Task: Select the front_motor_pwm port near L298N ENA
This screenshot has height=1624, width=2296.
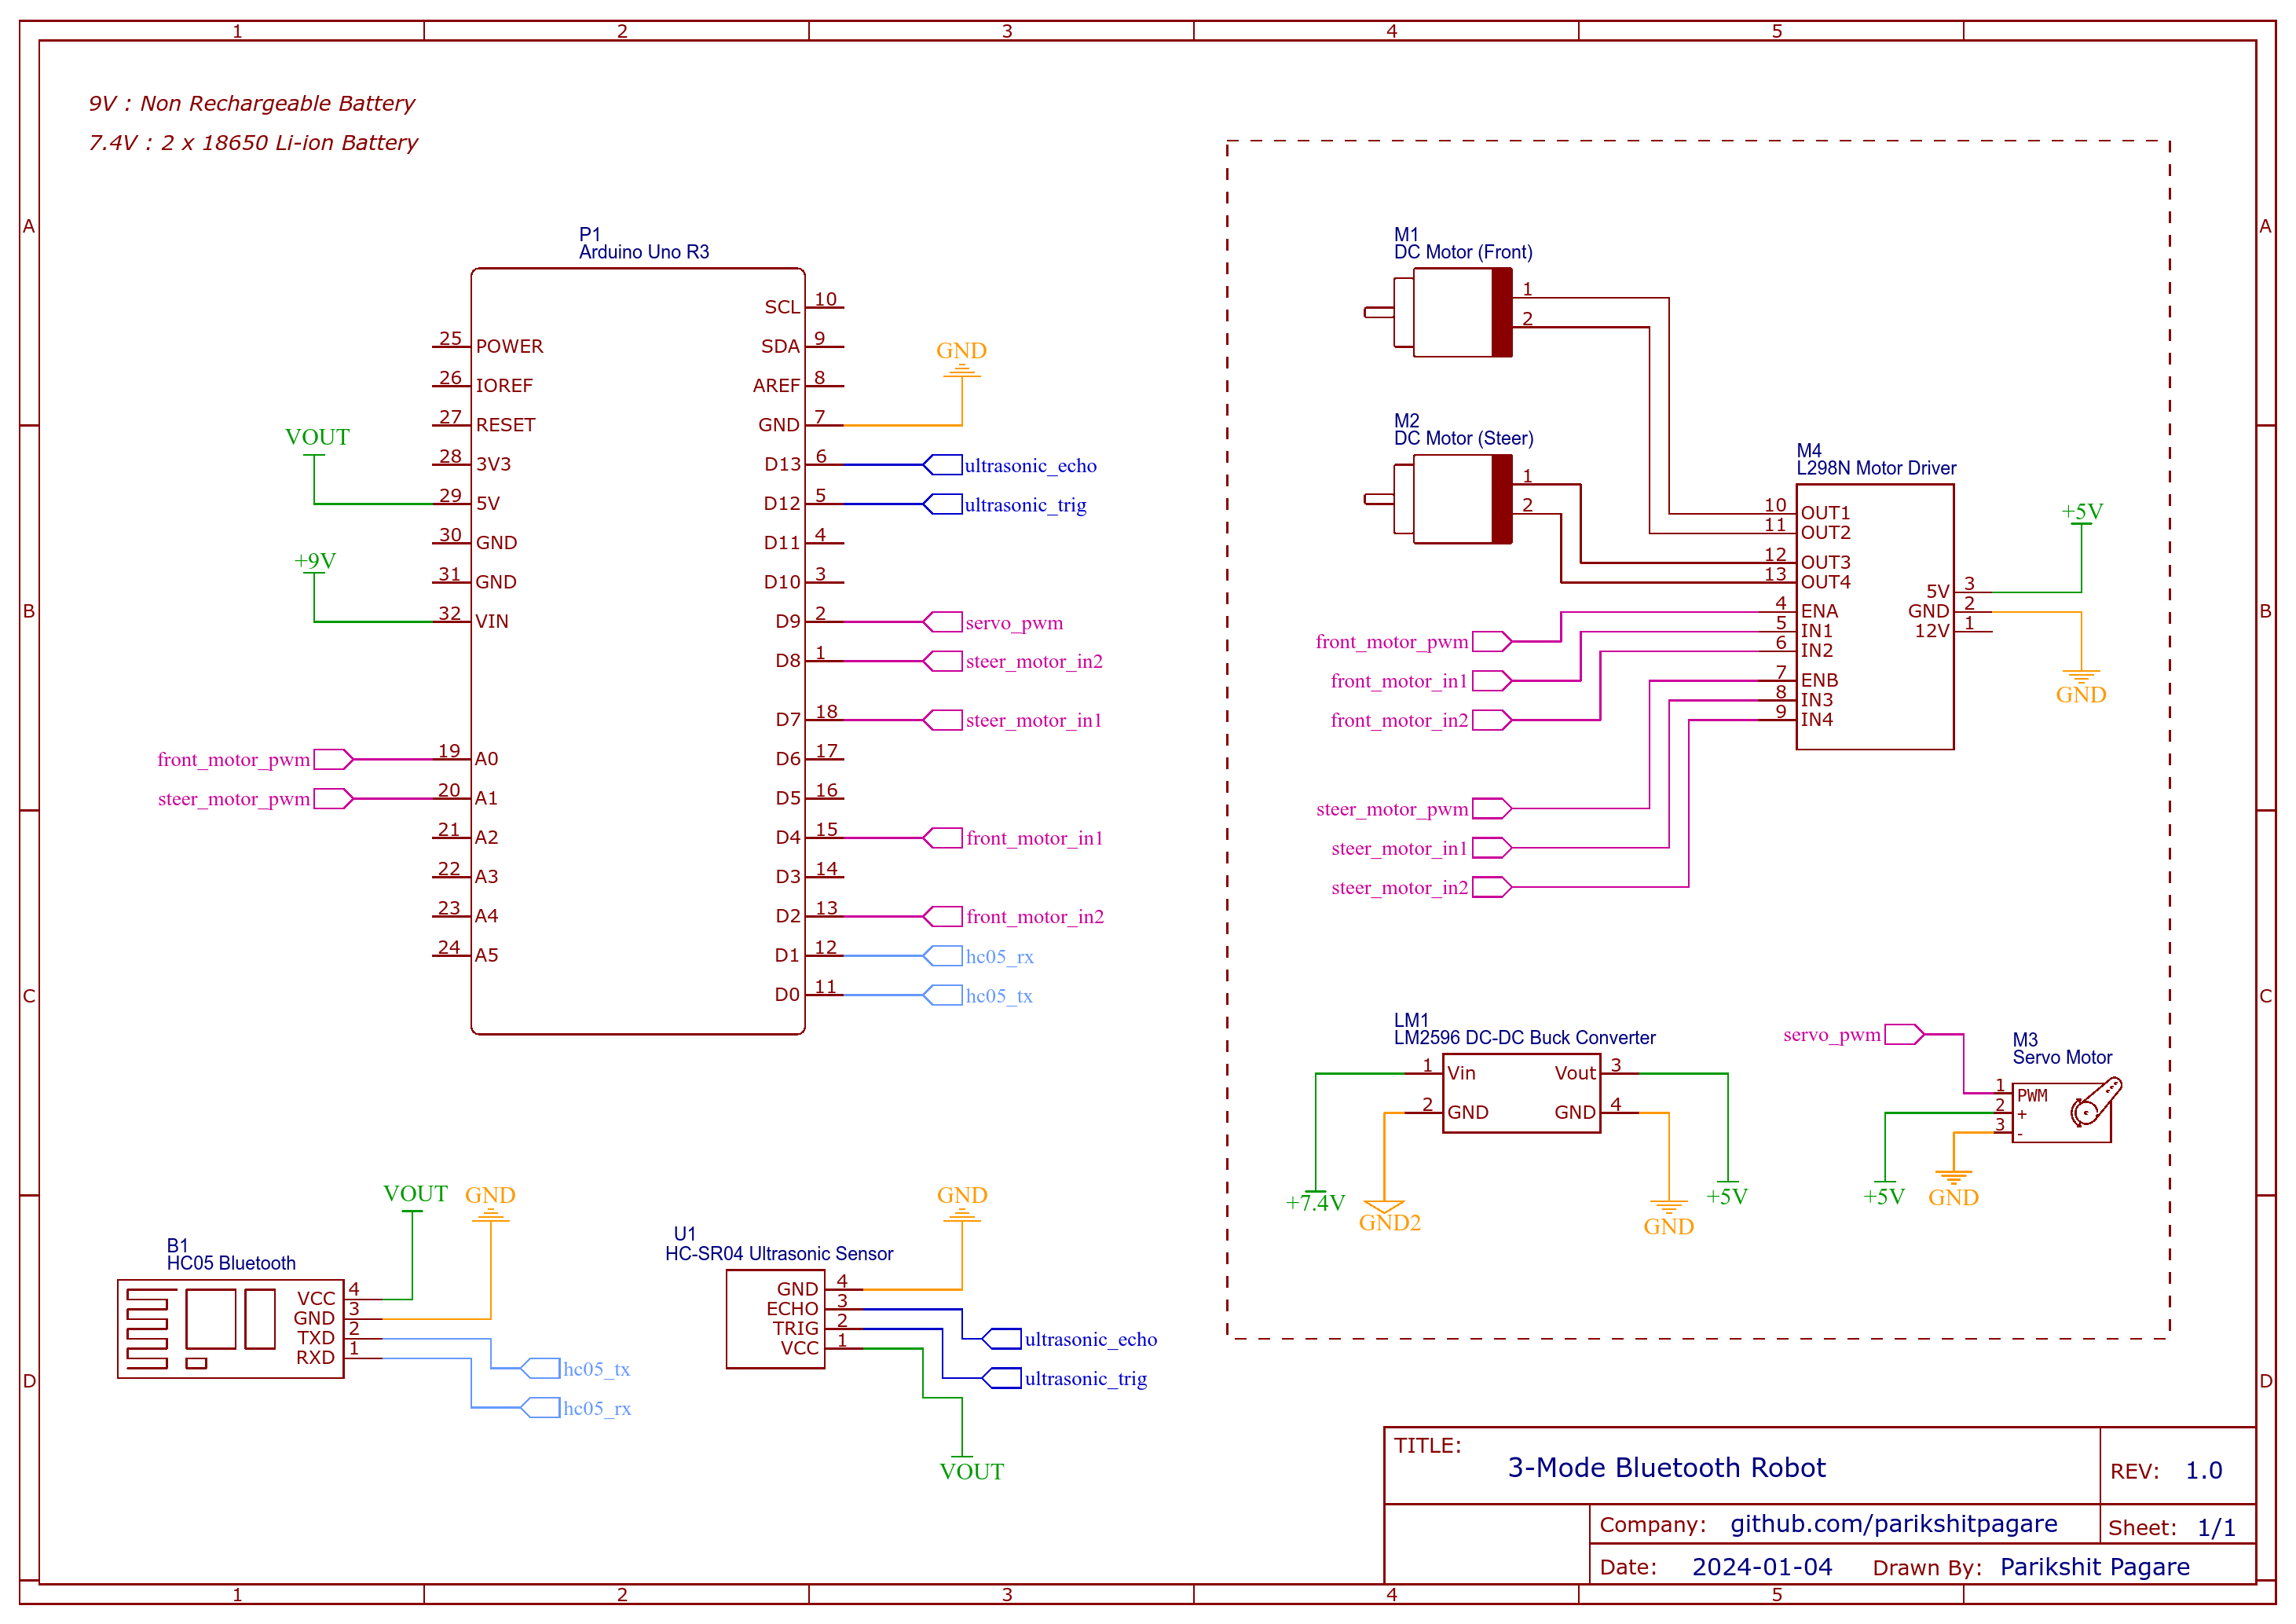Action: [x=1412, y=642]
